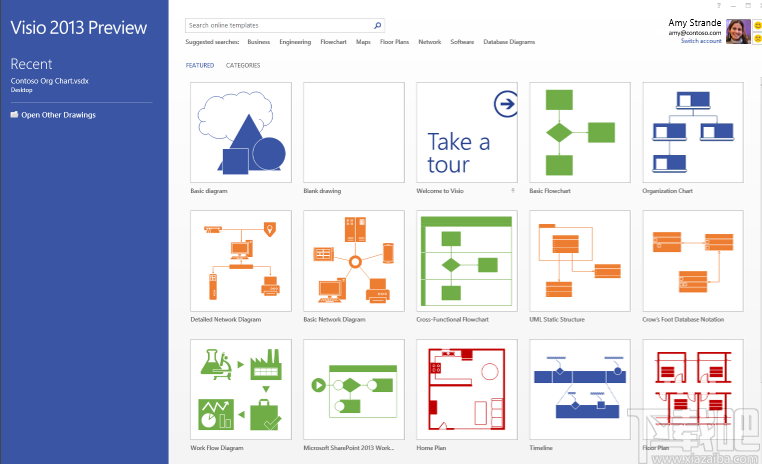Image resolution: width=762 pixels, height=464 pixels.
Task: Click the Database Diagrams suggested search
Action: [x=509, y=42]
